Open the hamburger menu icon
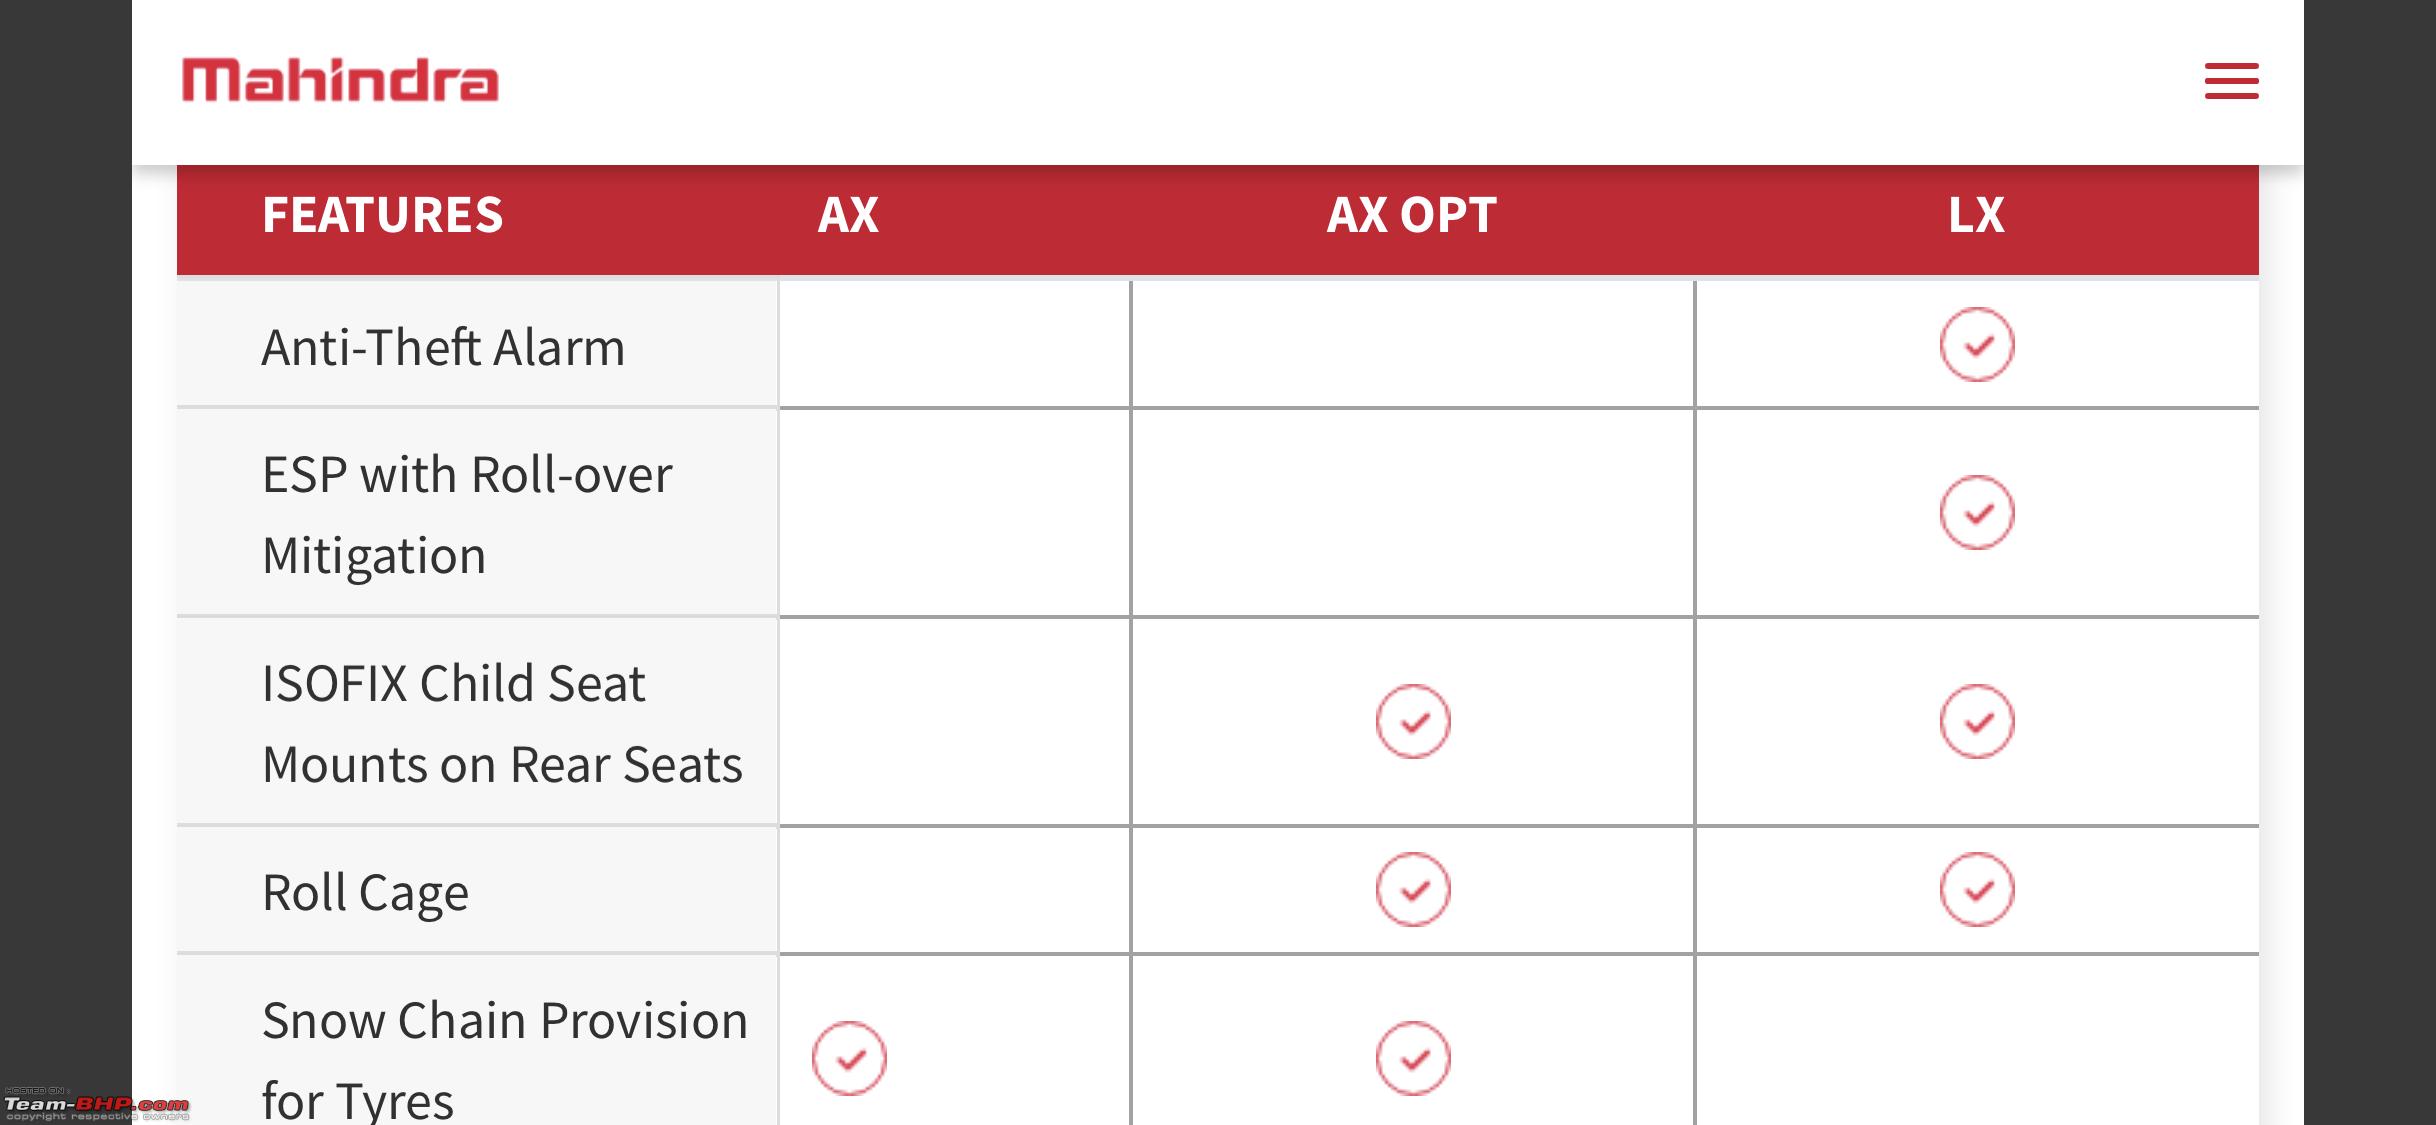 (x=2231, y=81)
